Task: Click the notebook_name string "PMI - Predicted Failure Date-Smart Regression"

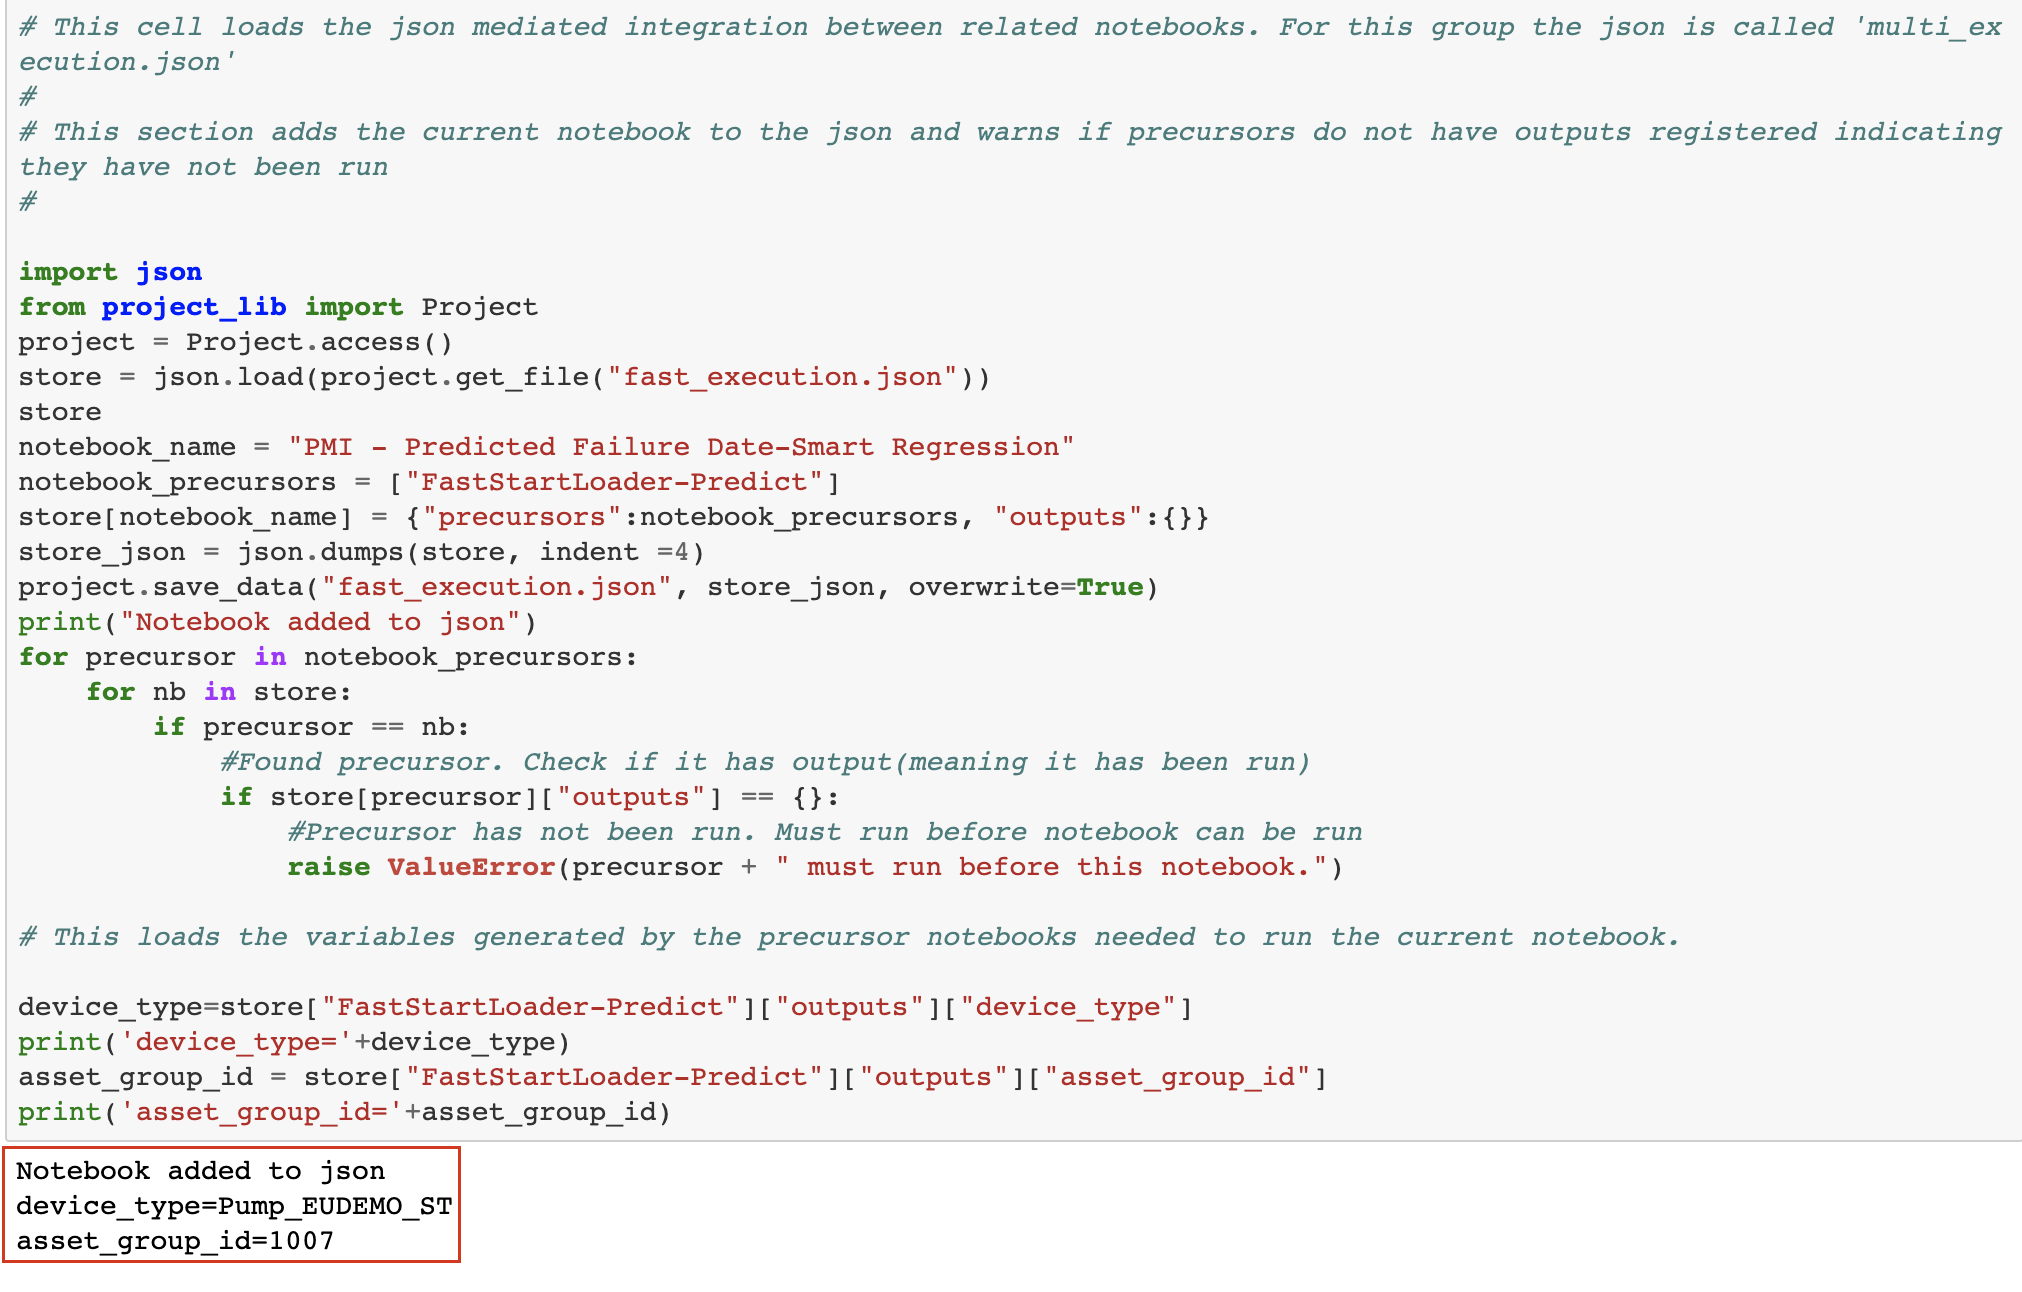Action: point(680,447)
